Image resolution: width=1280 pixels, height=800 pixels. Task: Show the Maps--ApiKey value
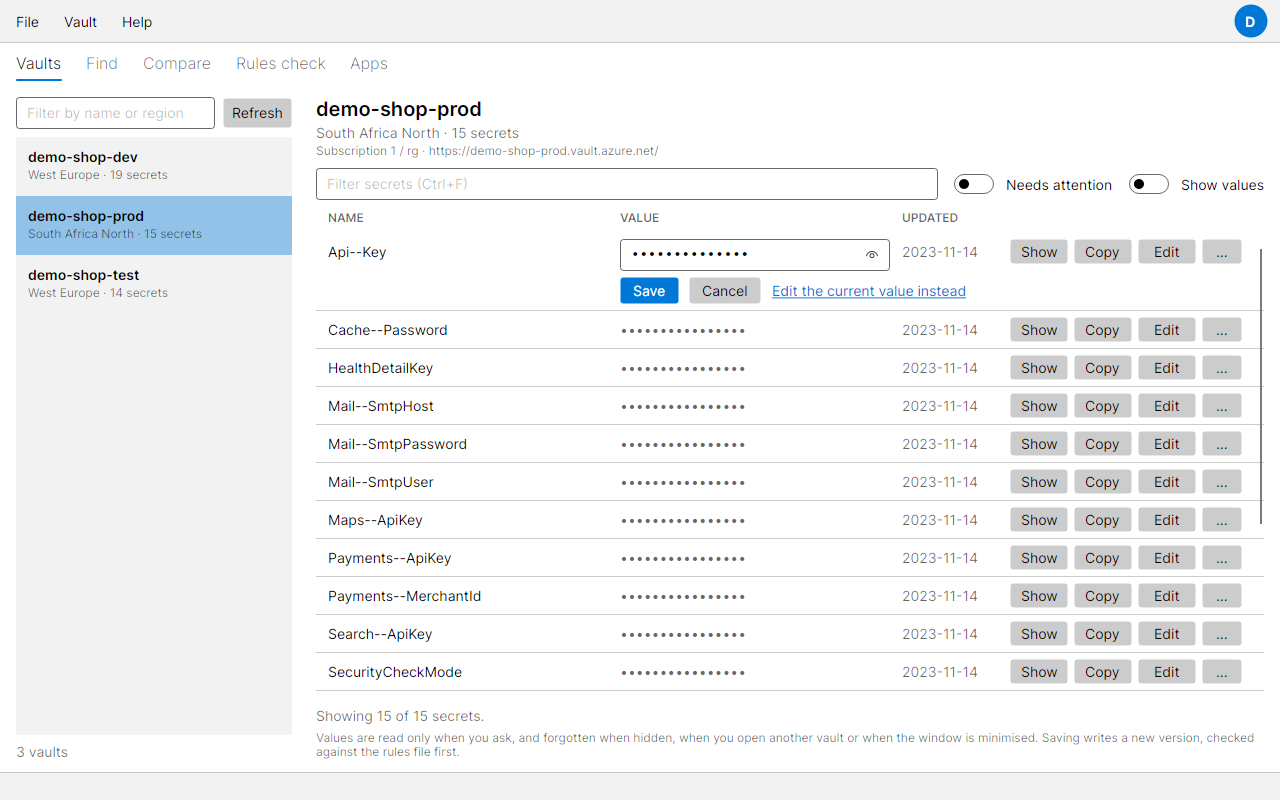pos(1039,520)
